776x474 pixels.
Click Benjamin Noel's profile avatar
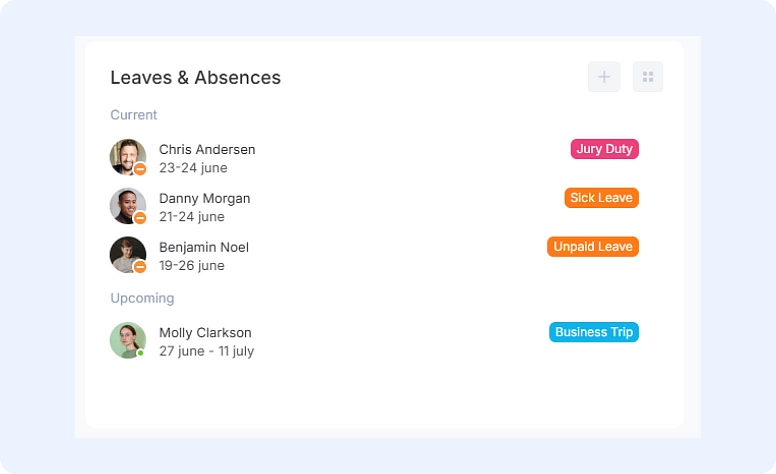tap(126, 253)
